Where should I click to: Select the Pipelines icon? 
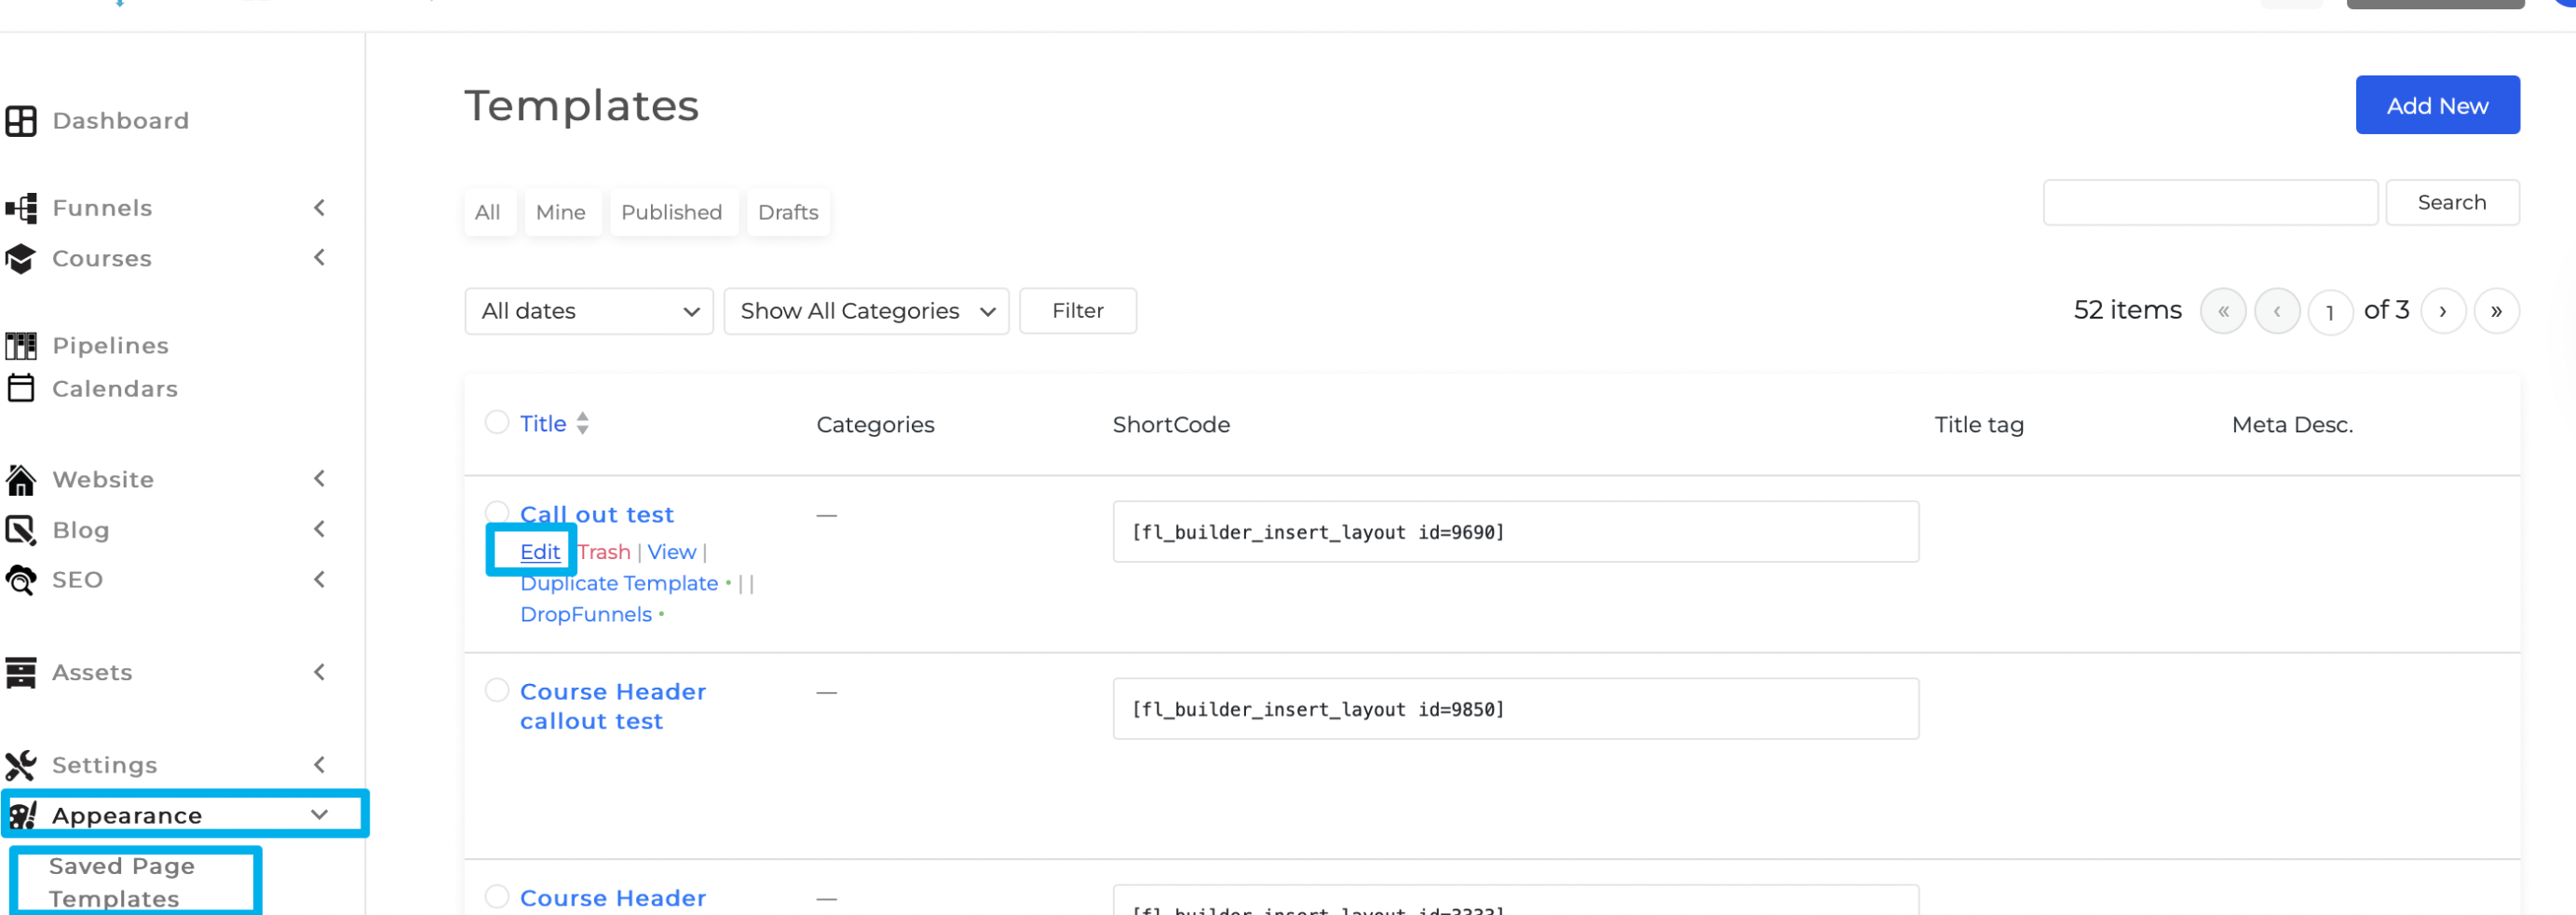point(22,345)
